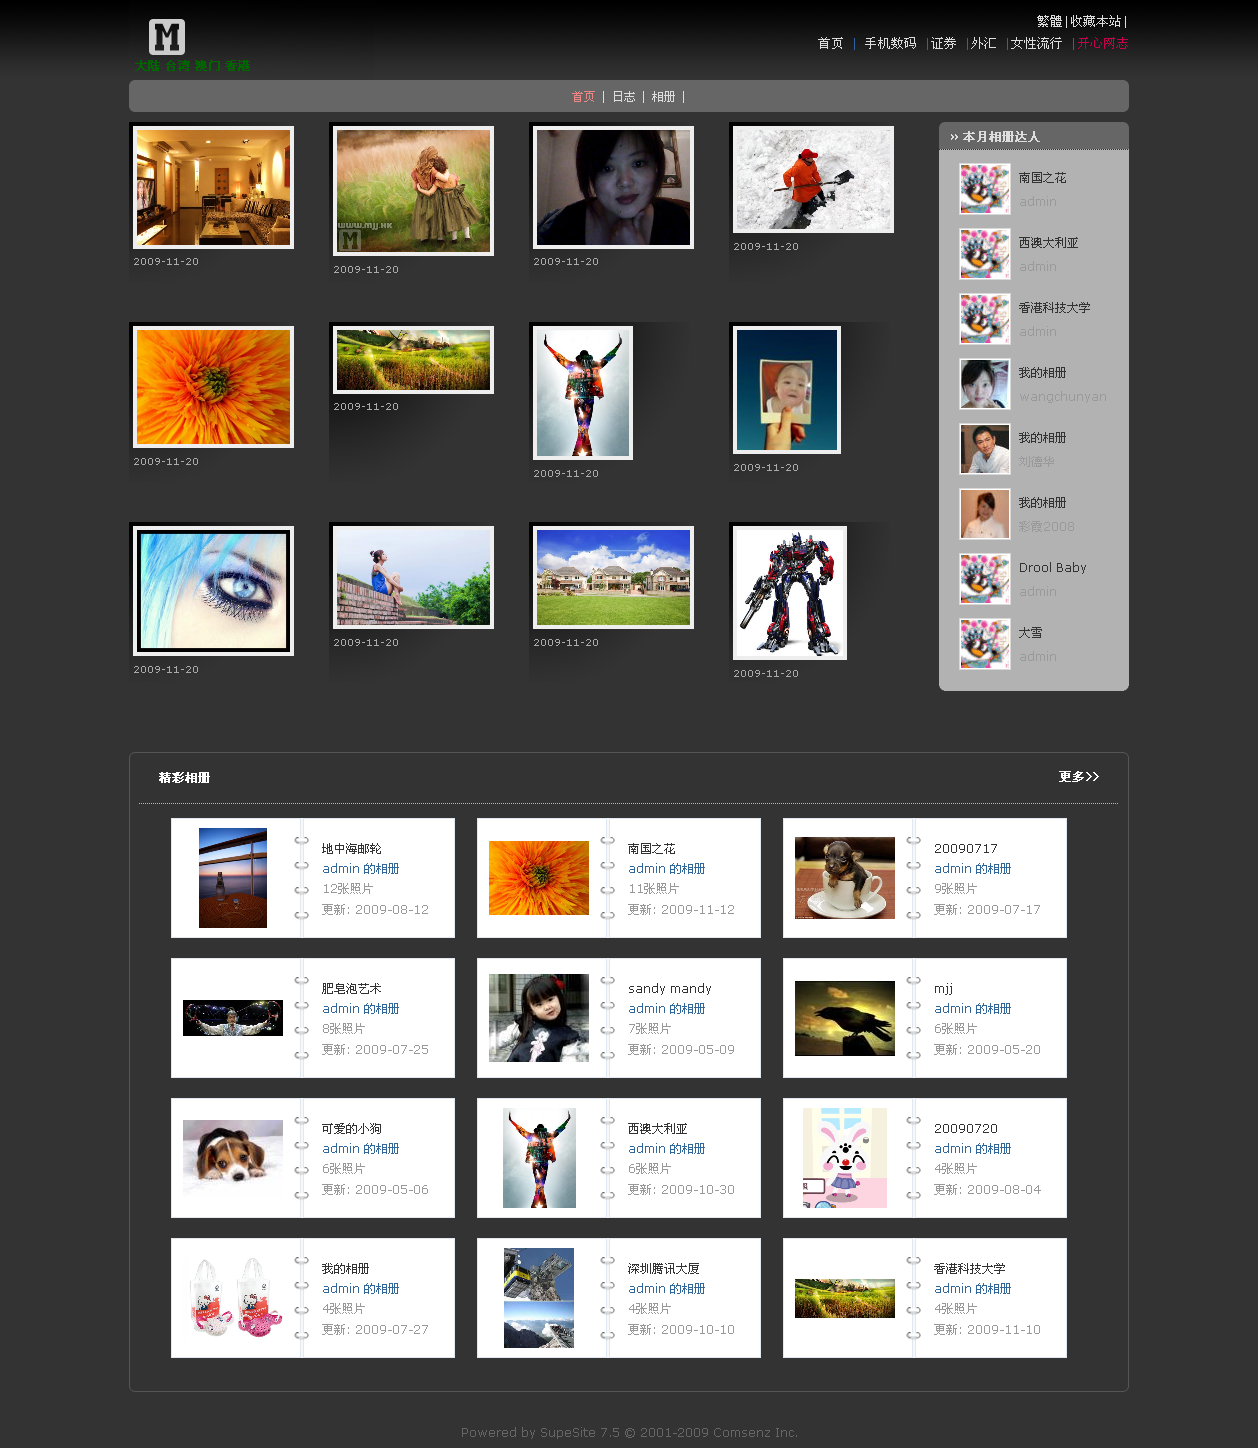Viewport: 1258px width, 1448px height.
Task: Open the 大雪 album avatar icon
Action: (x=984, y=644)
